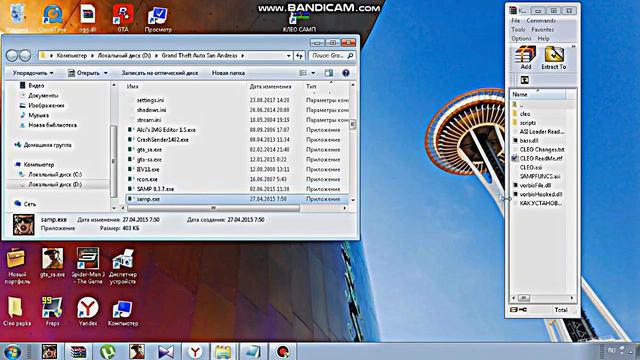Select the Новый портфель desktop icon
This screenshot has height=360, width=640.
[x=17, y=266]
